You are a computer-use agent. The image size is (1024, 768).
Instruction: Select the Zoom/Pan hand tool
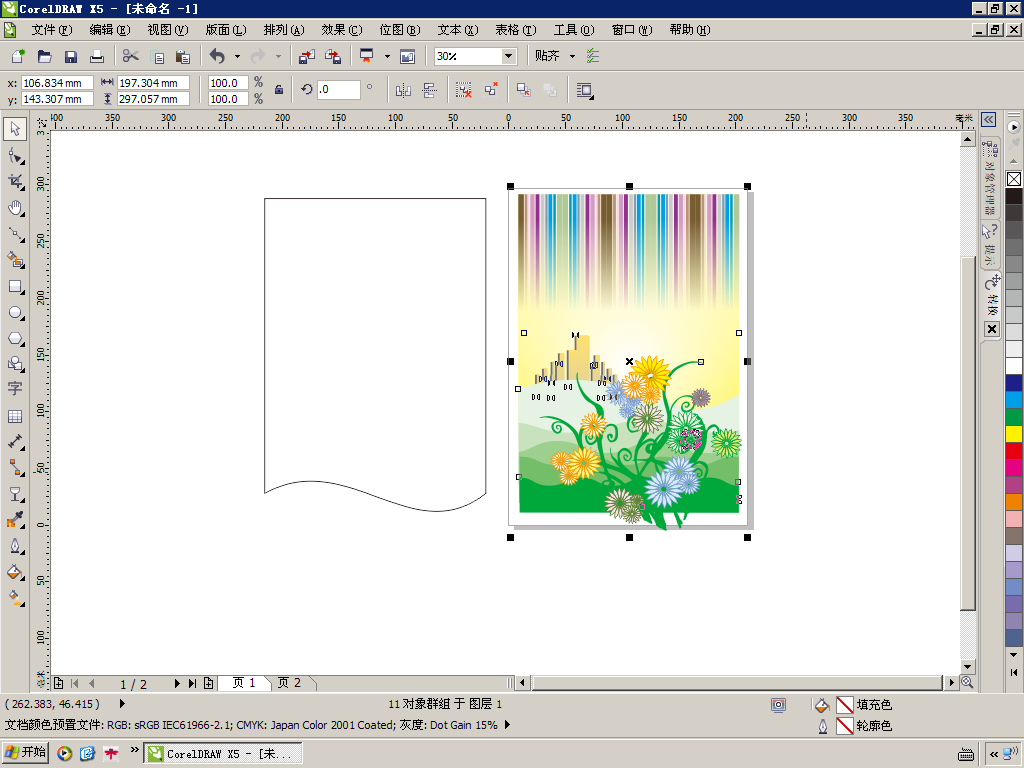(15, 208)
